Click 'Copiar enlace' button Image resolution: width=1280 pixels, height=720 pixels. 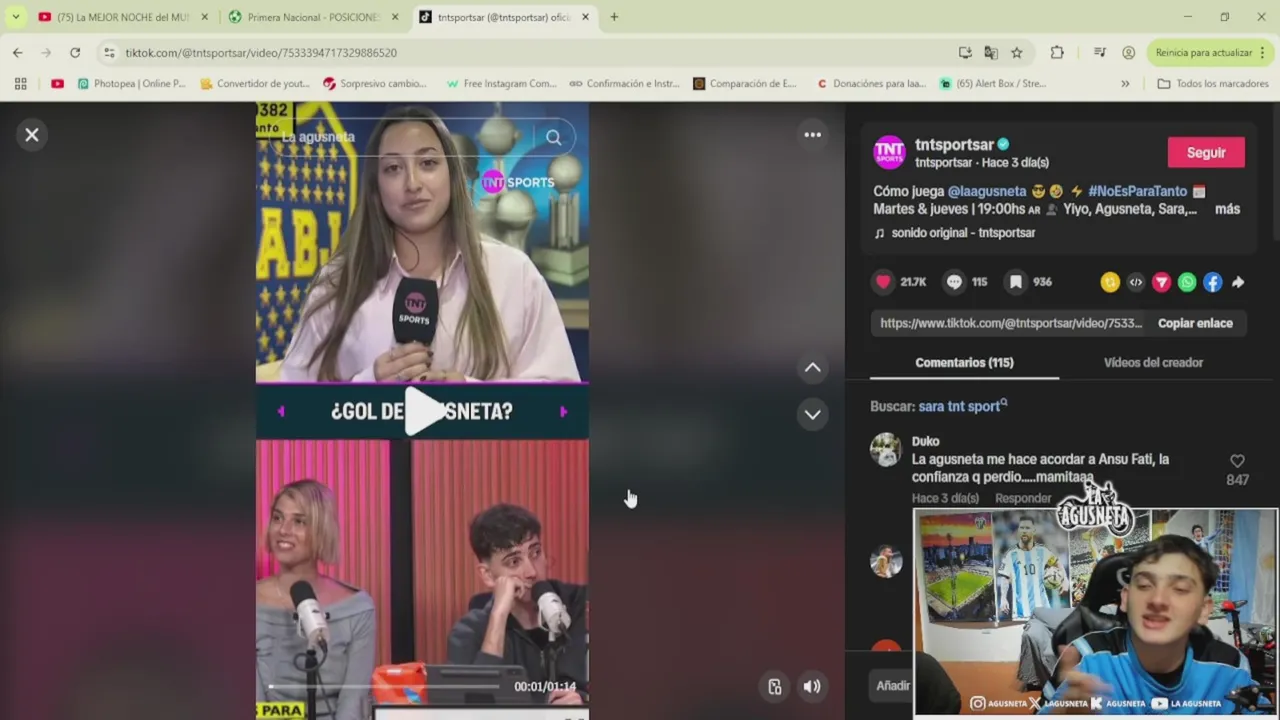(1195, 323)
